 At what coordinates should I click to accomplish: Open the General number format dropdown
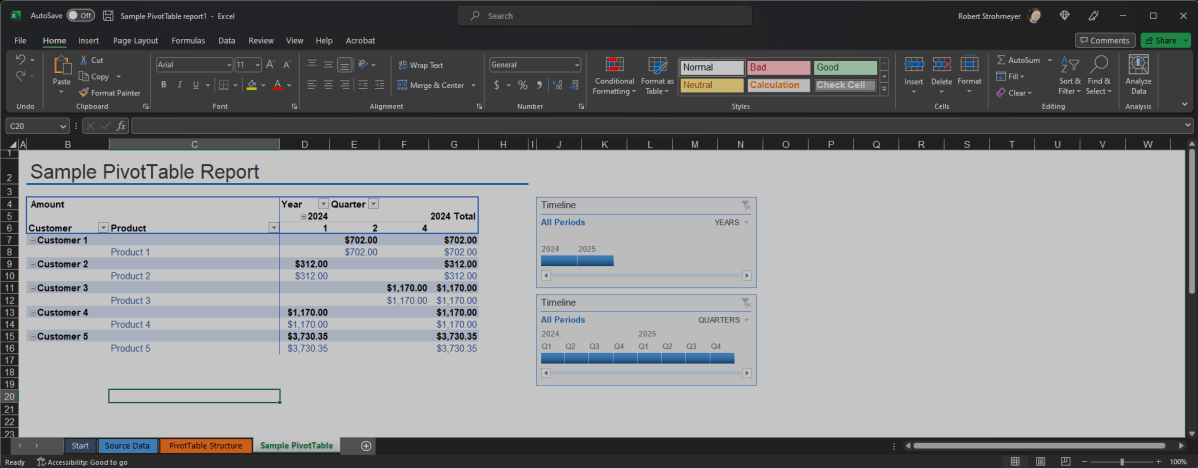click(x=577, y=65)
